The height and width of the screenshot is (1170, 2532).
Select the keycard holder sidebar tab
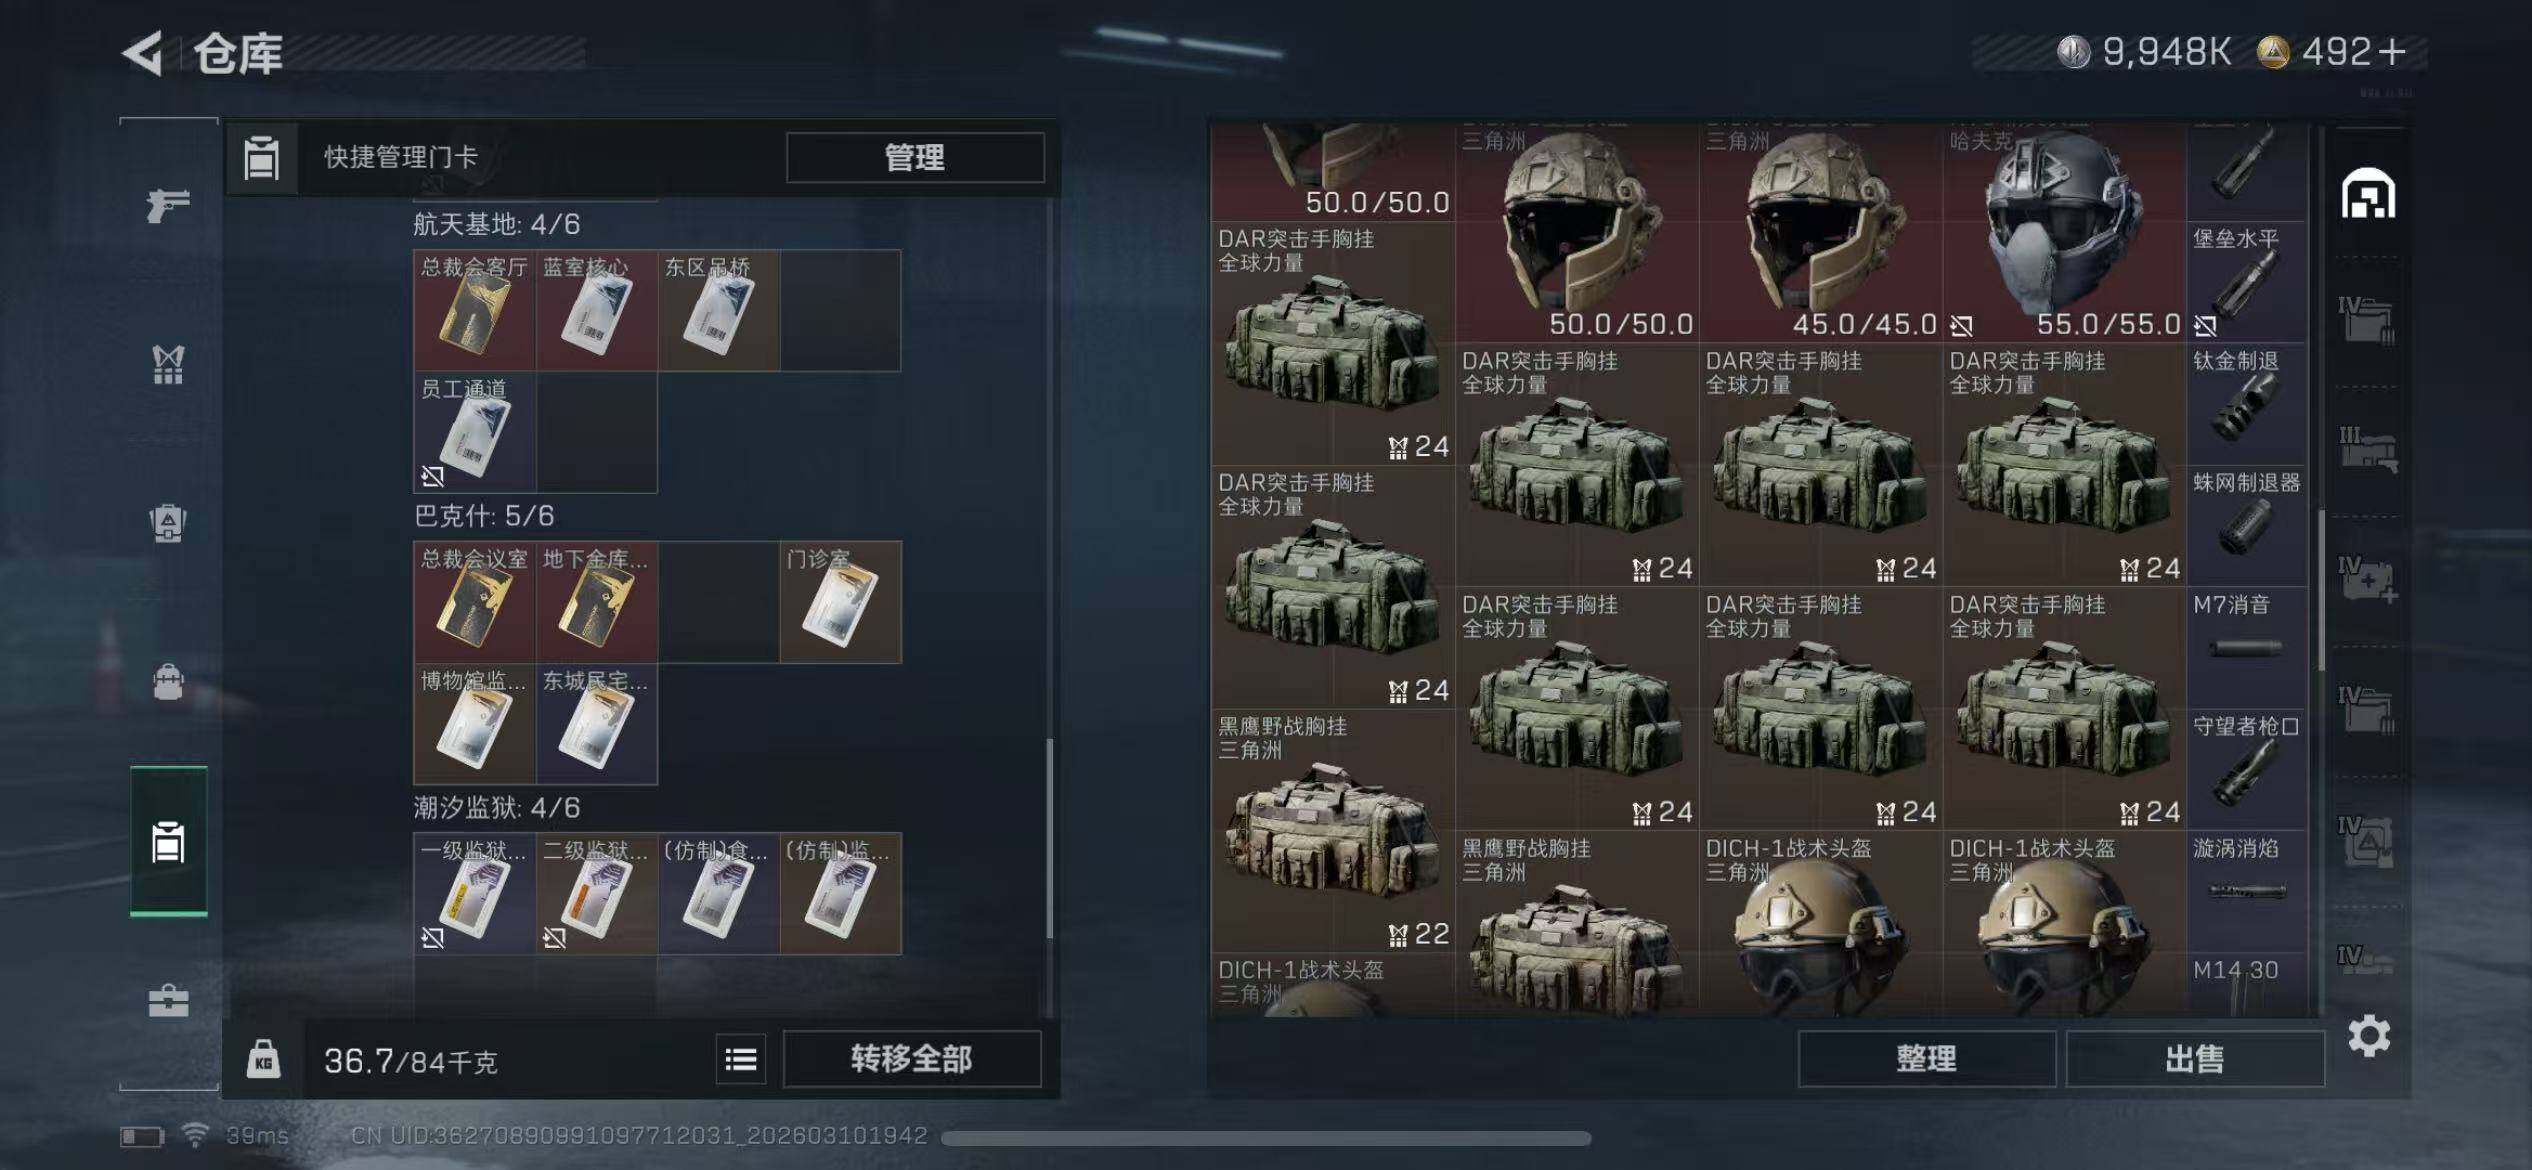[168, 841]
